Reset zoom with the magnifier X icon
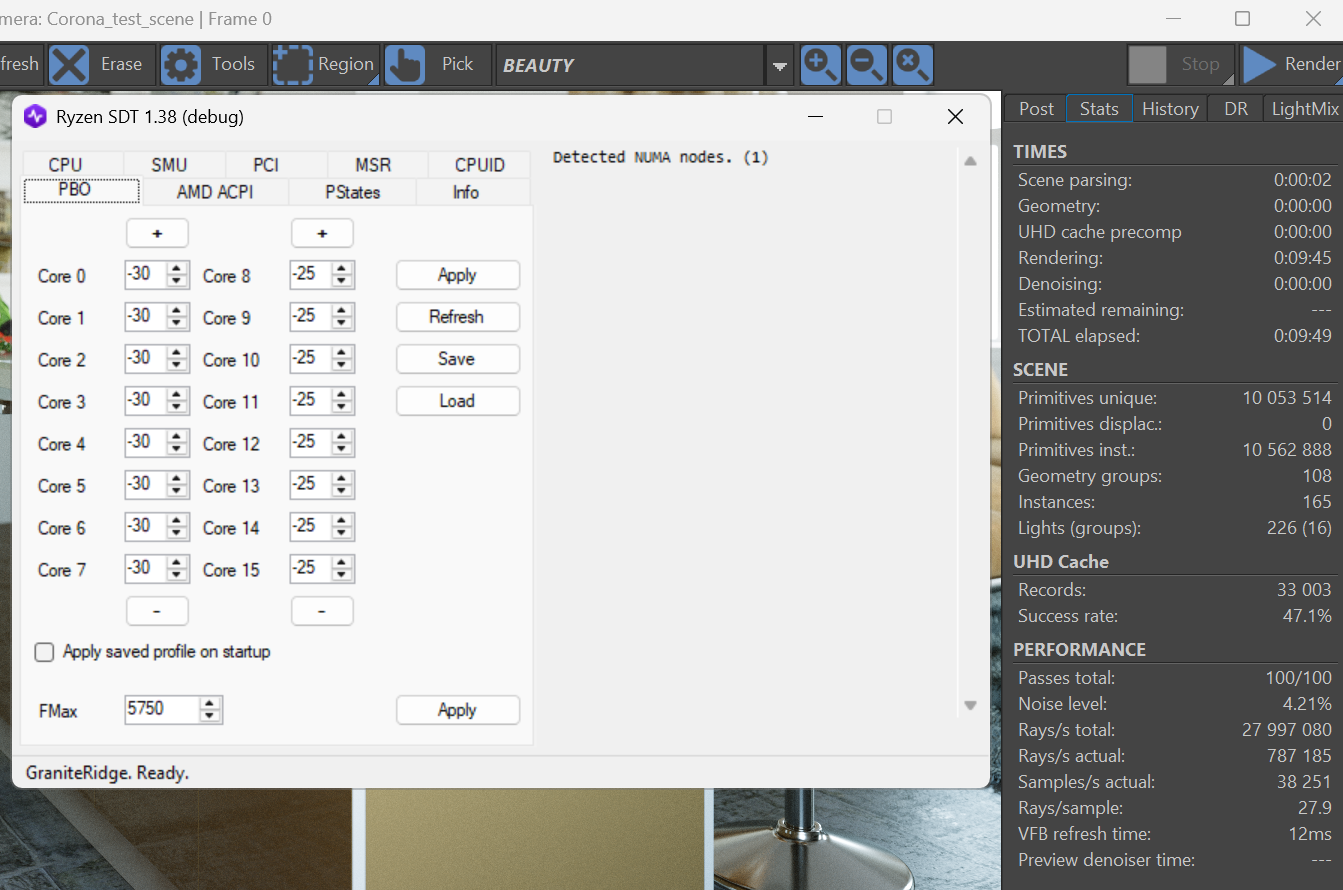 [x=913, y=65]
